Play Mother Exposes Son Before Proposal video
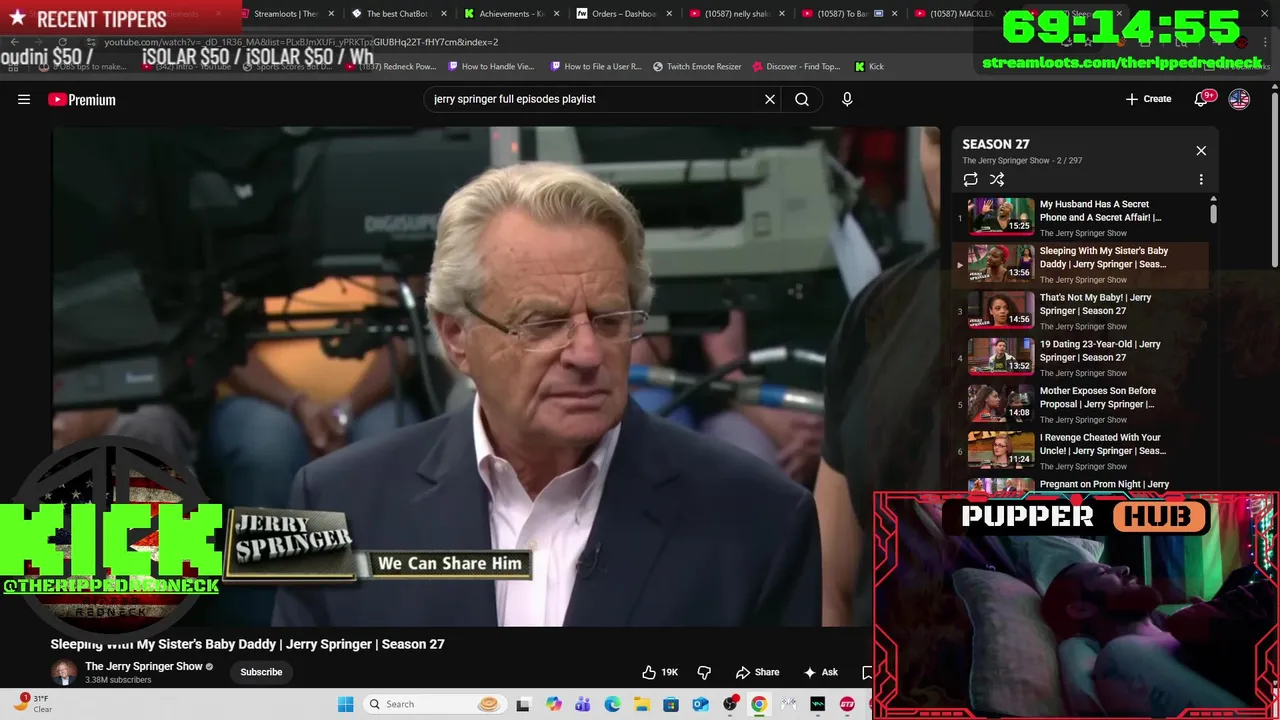This screenshot has height=720, width=1280. point(1080,404)
